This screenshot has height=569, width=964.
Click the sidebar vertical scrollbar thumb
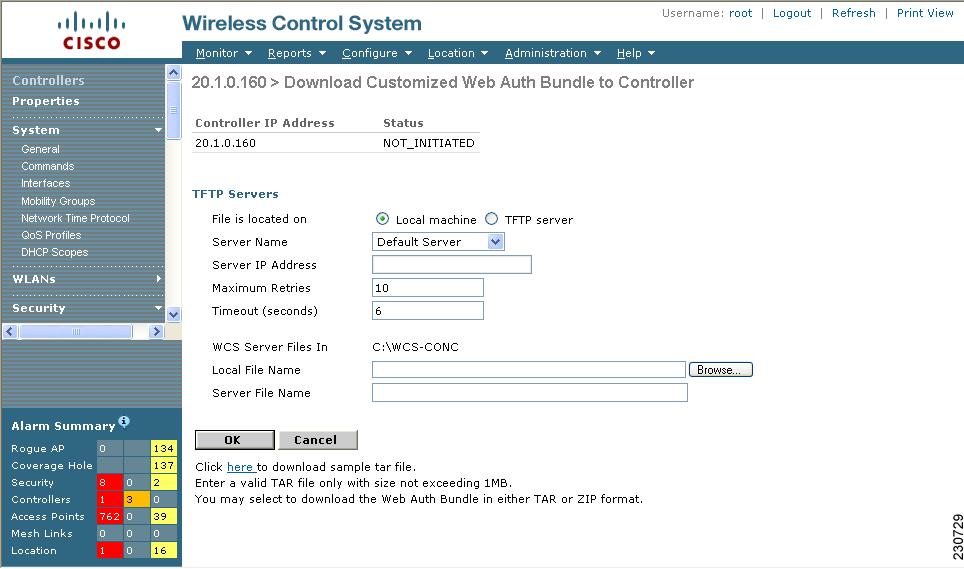click(x=173, y=110)
